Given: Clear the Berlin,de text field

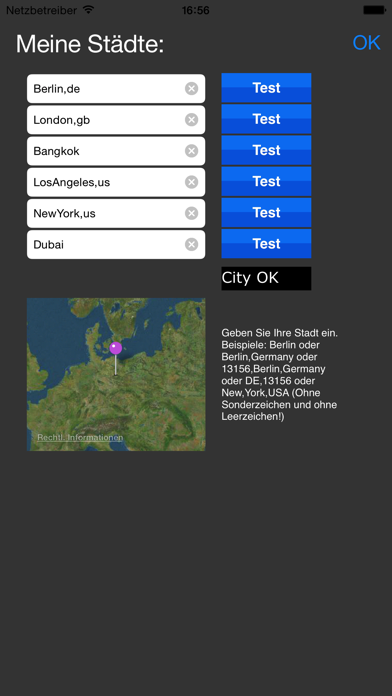Looking at the screenshot, I should pos(191,89).
